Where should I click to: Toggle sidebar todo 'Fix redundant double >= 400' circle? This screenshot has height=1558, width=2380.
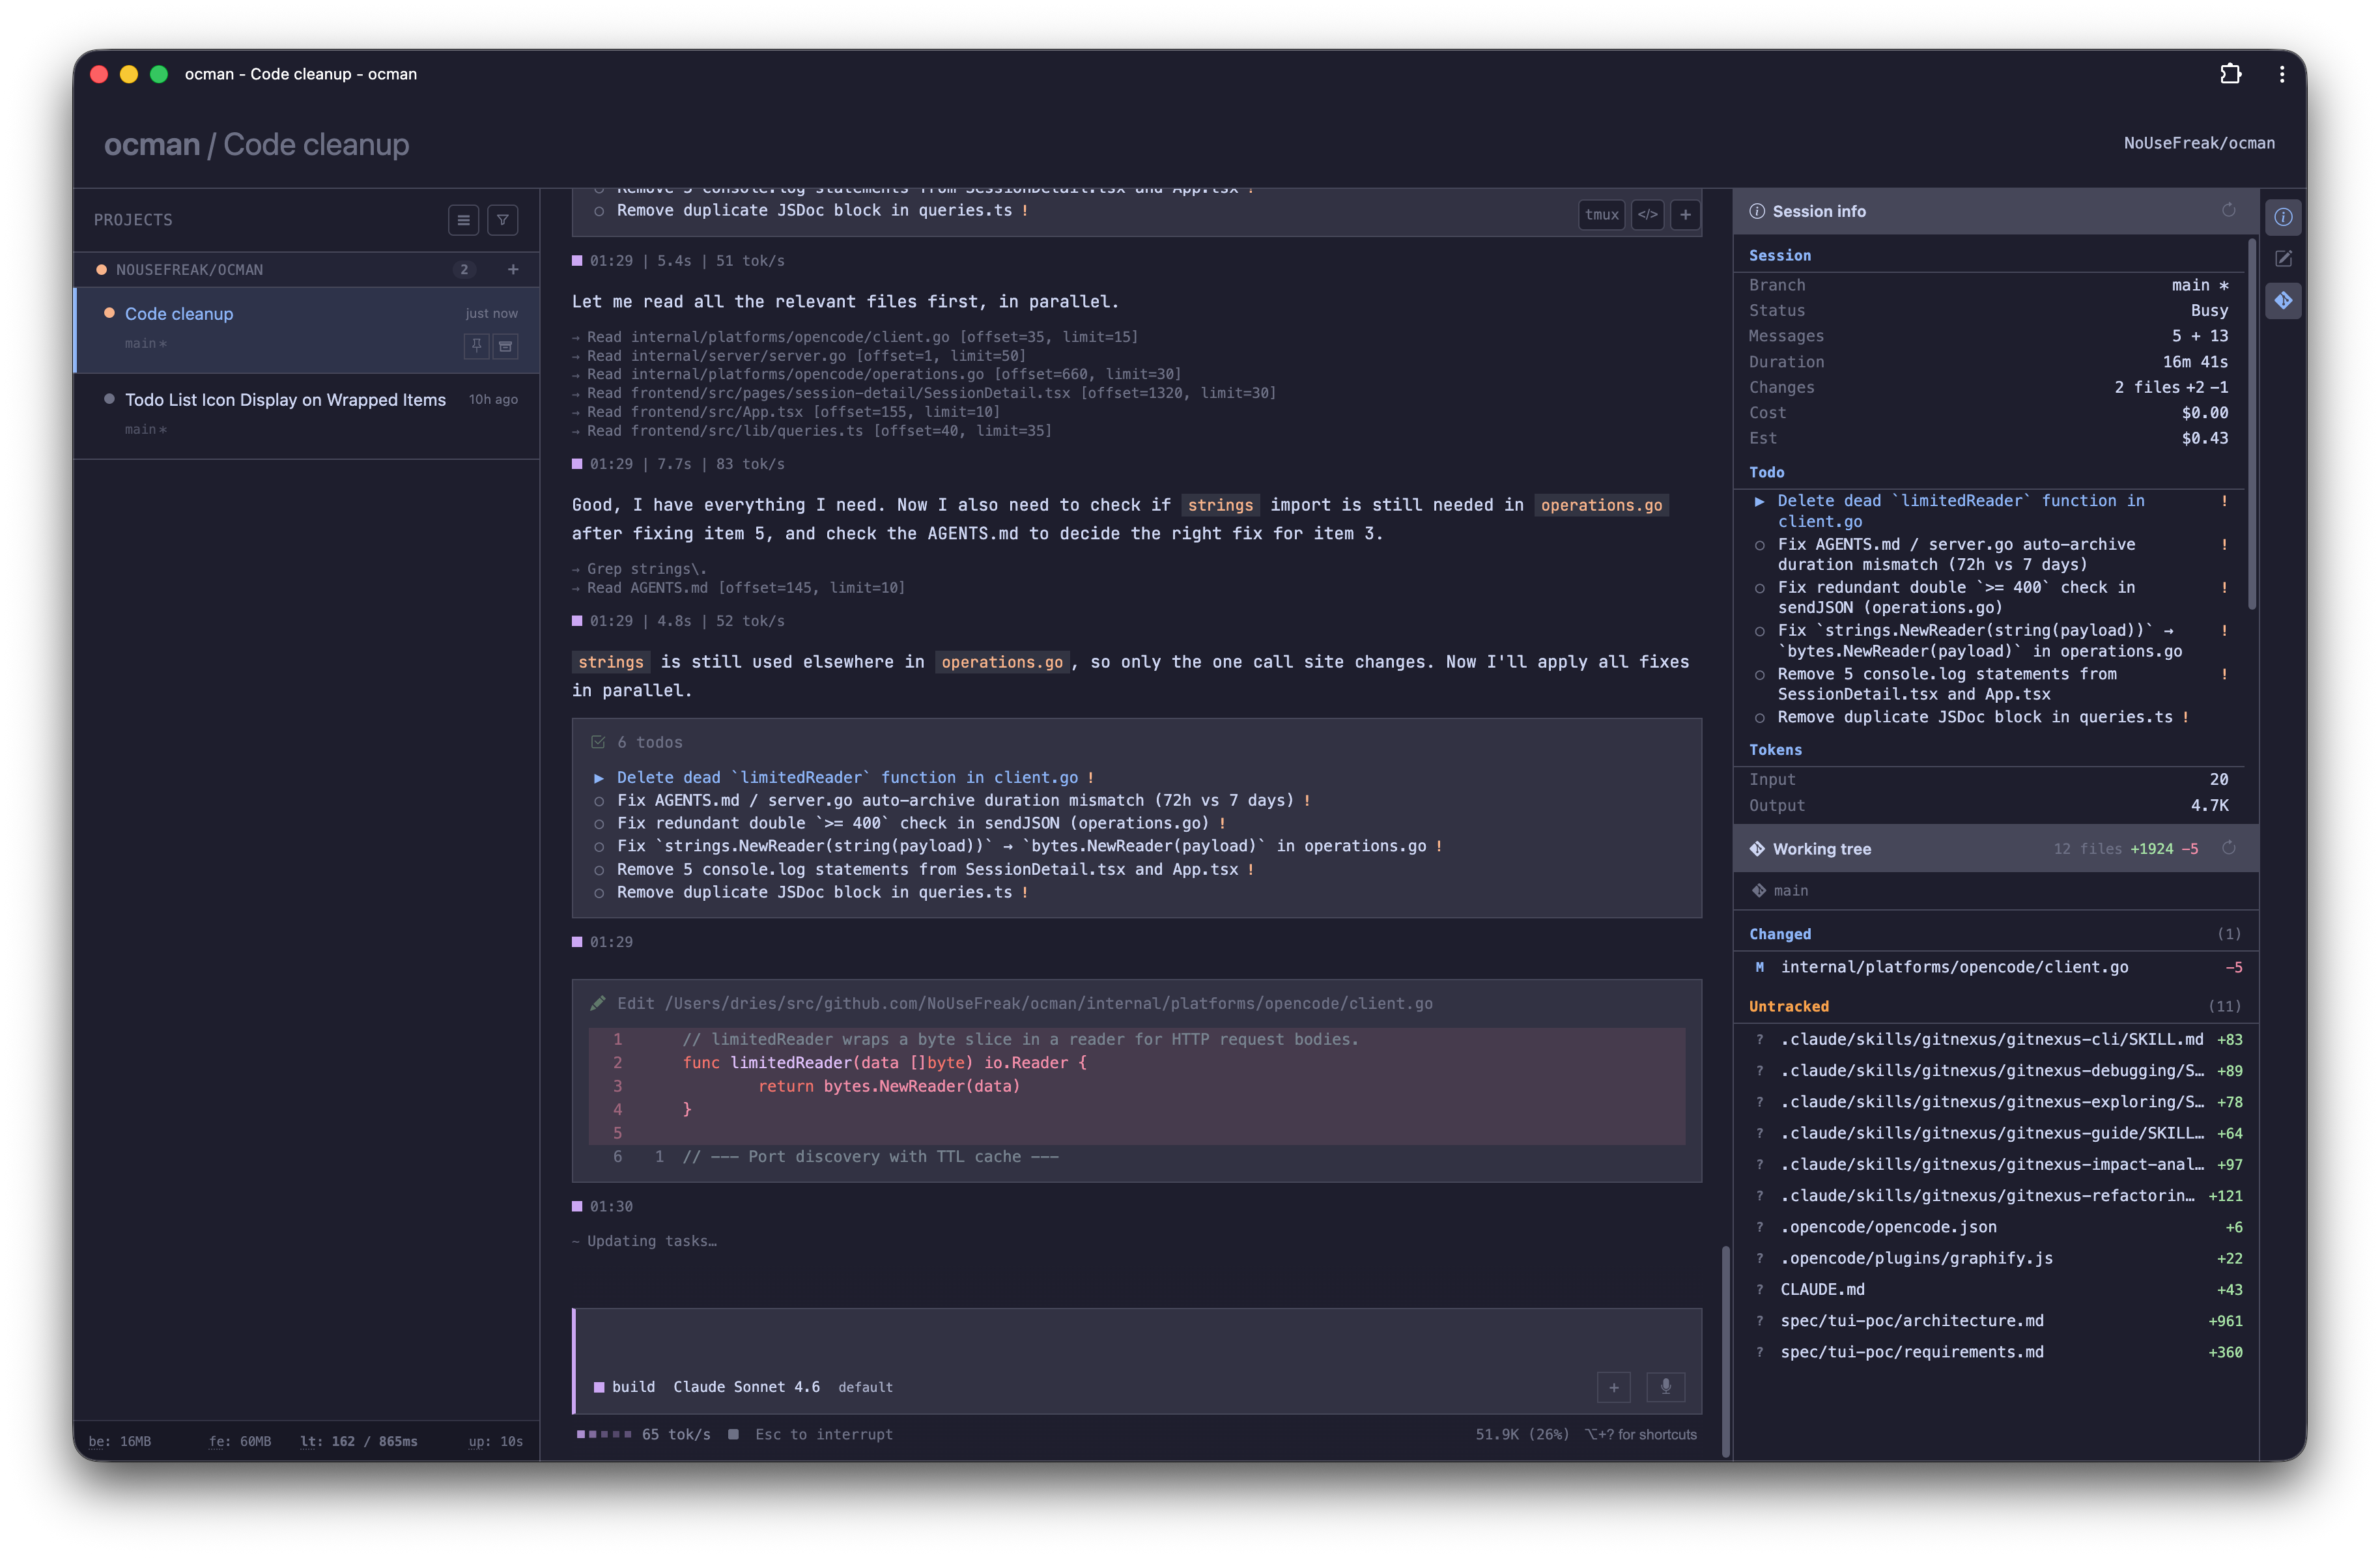pos(1760,588)
